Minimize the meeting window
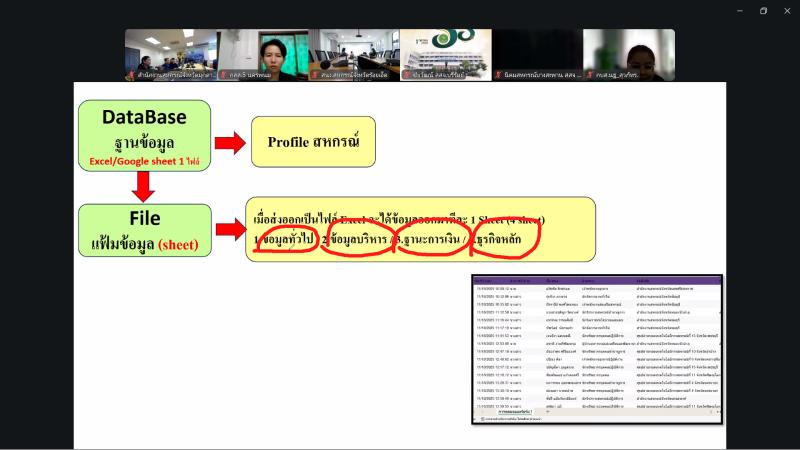Screen dimensions: 800x450 (737, 11)
